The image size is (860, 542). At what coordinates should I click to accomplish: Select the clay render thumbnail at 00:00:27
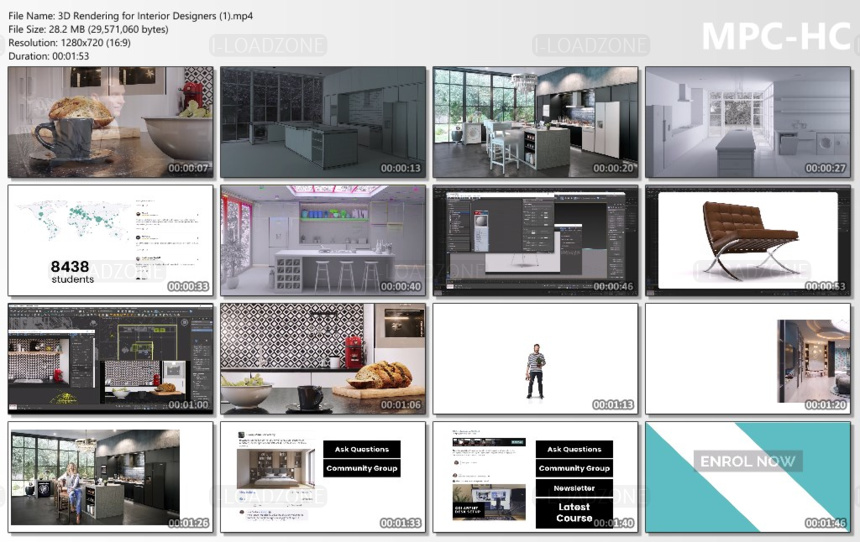point(748,122)
